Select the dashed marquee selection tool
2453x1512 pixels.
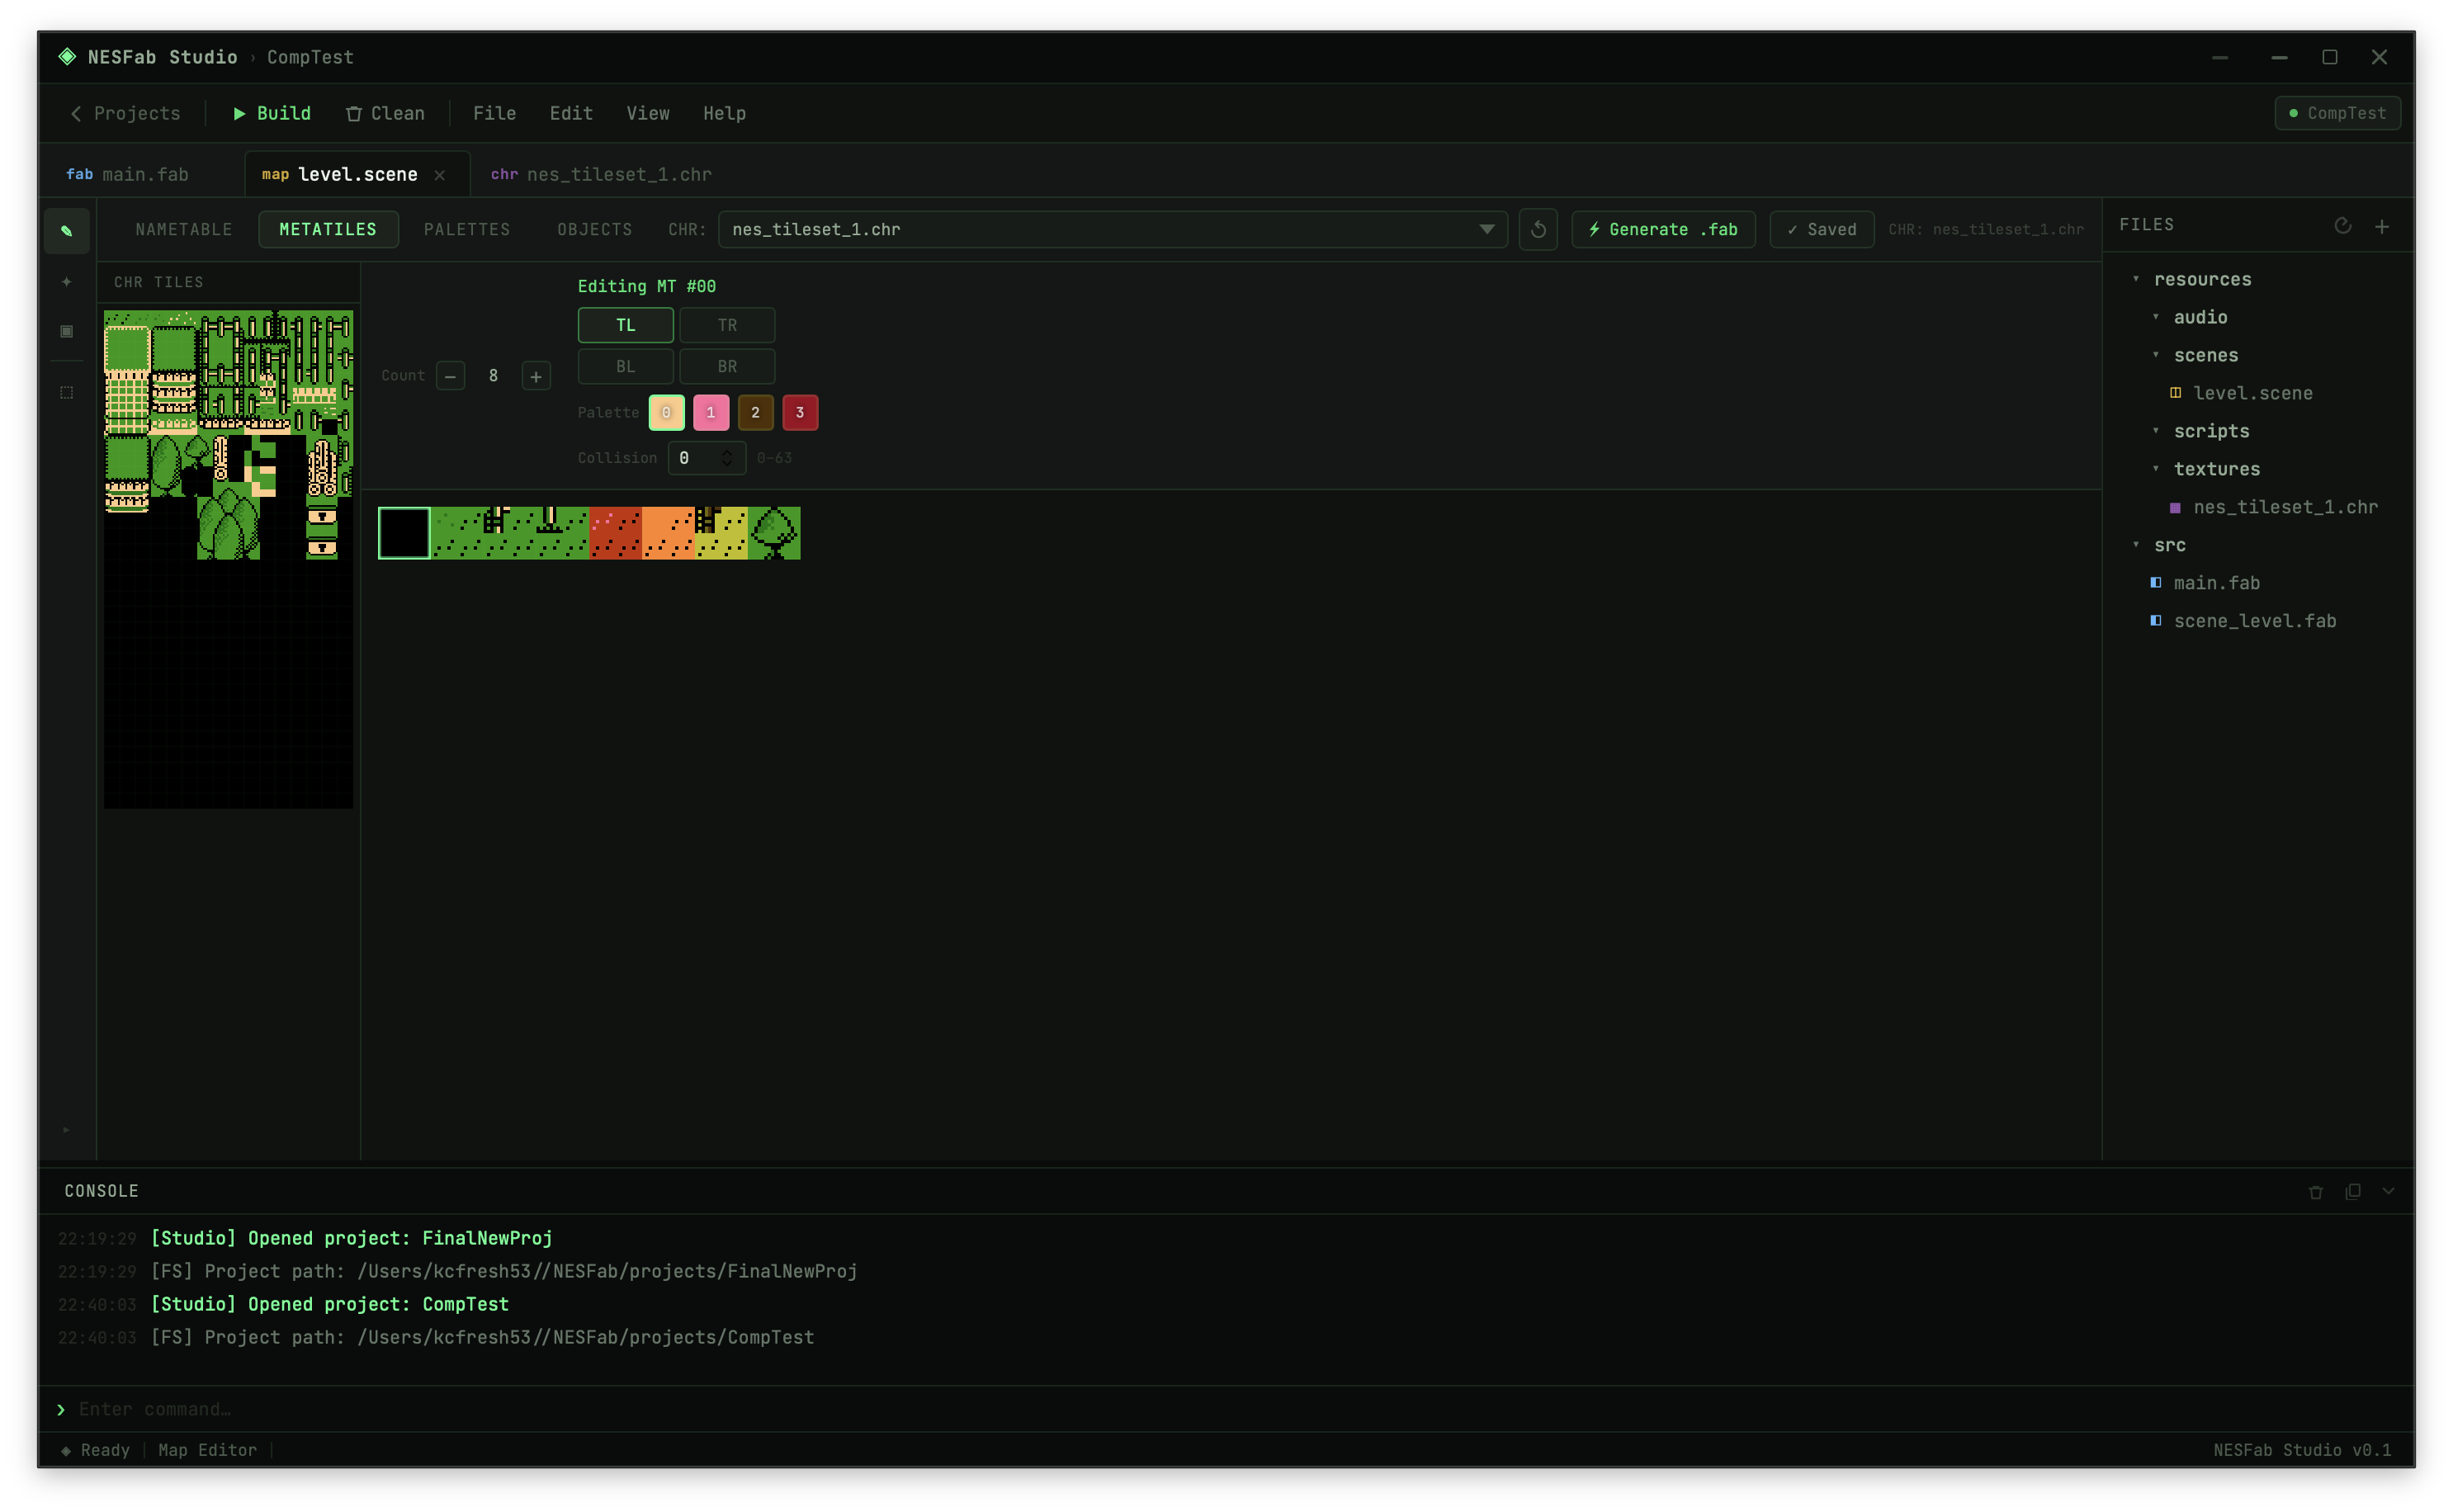click(67, 392)
